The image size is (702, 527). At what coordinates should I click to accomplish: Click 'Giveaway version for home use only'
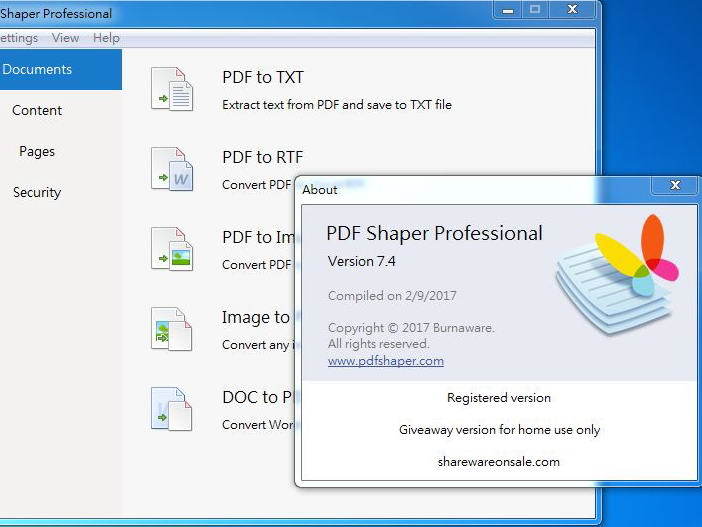coord(499,430)
